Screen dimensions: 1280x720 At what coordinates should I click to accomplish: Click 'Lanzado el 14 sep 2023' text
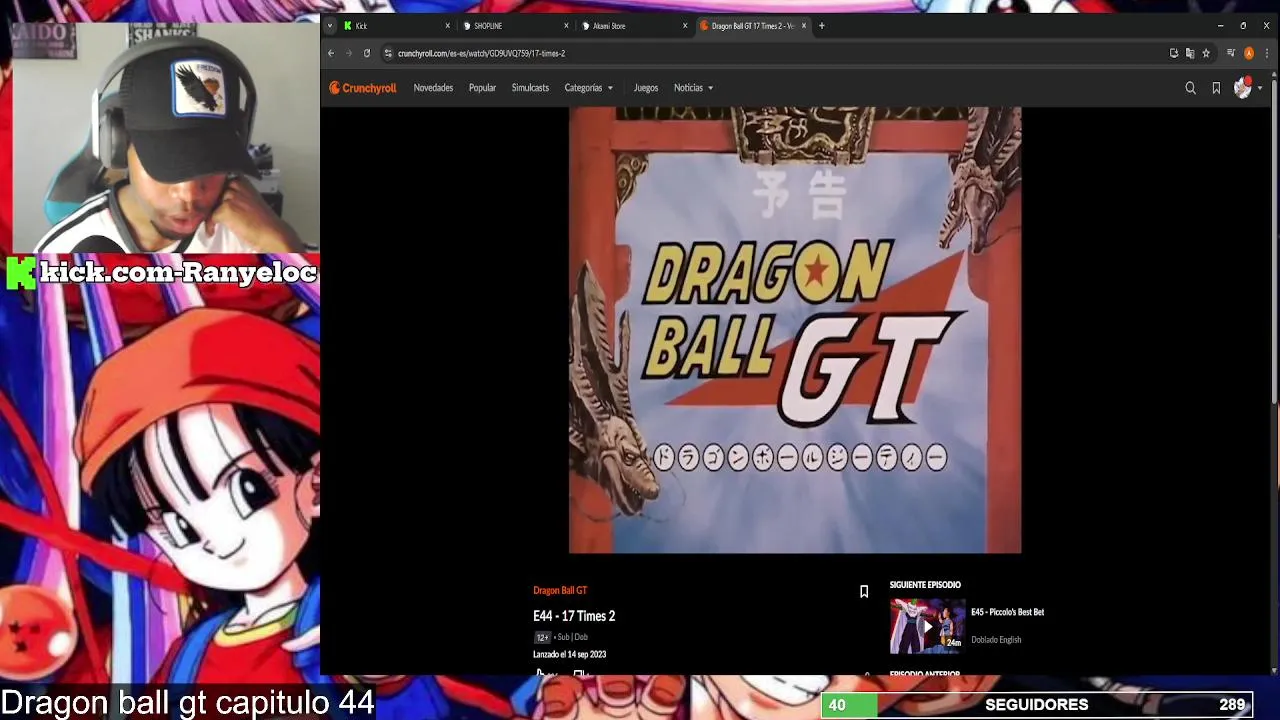(569, 655)
